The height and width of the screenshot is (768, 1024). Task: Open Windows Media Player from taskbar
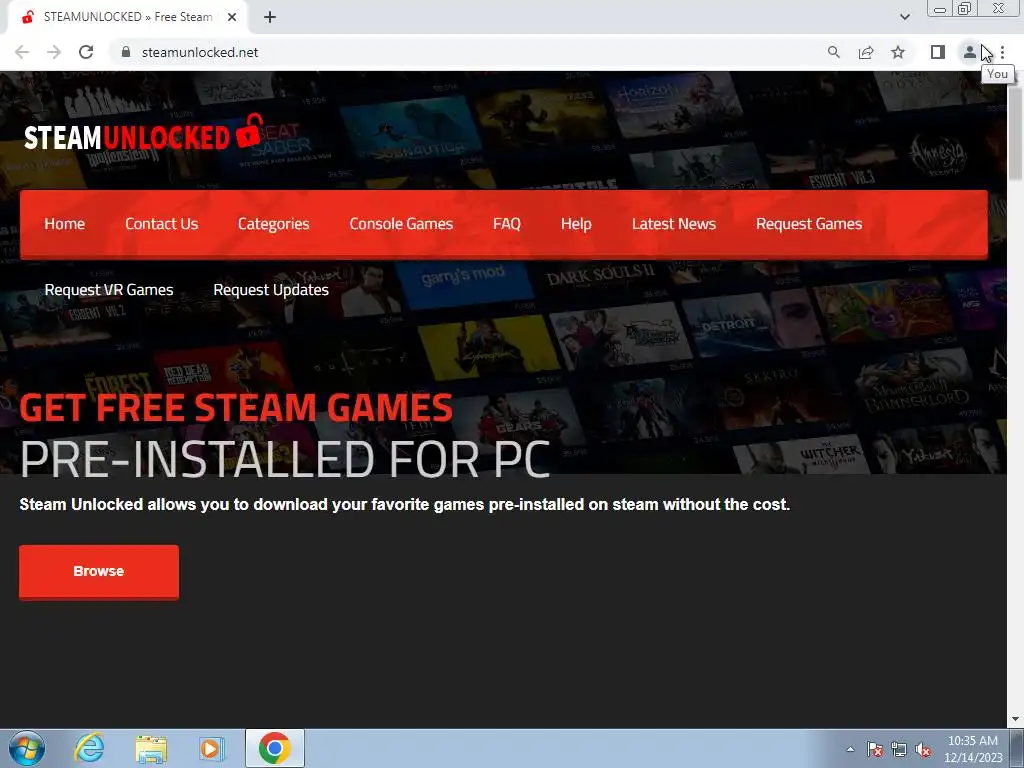point(211,749)
